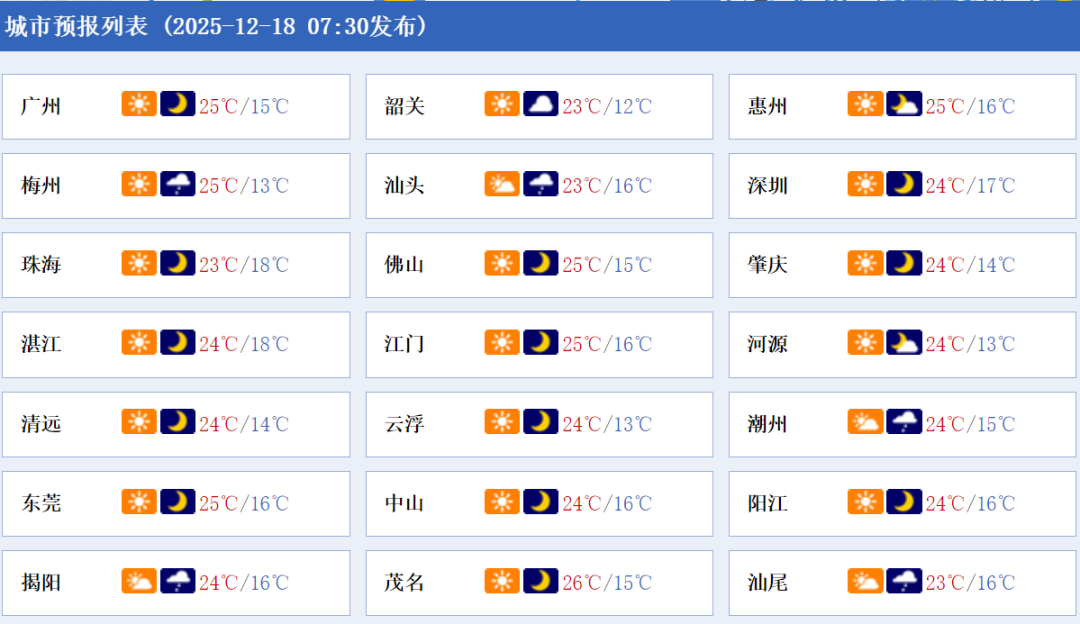This screenshot has height=624, width=1080.
Task: Click Shaoguan's cloudy night weather icon
Action: tap(540, 104)
